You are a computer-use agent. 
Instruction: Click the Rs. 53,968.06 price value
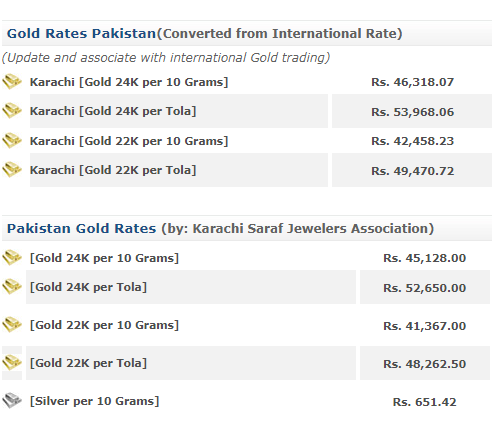pos(412,112)
